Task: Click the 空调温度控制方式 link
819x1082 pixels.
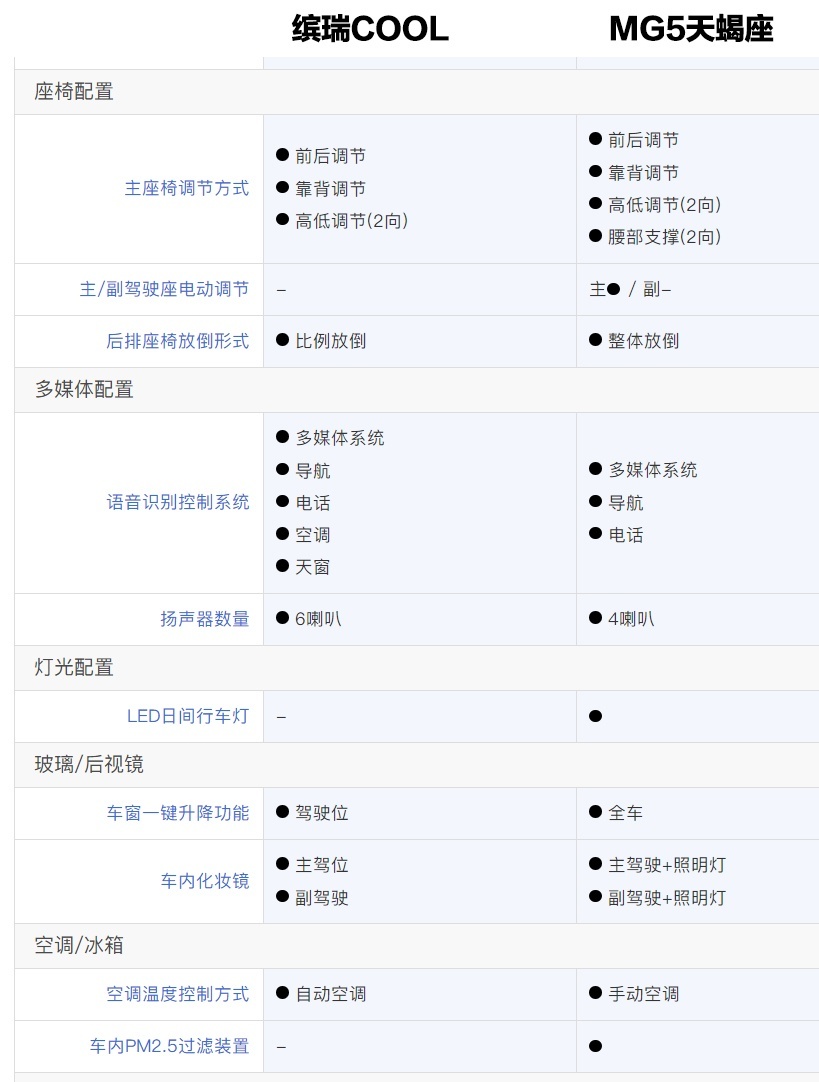Action: (177, 994)
